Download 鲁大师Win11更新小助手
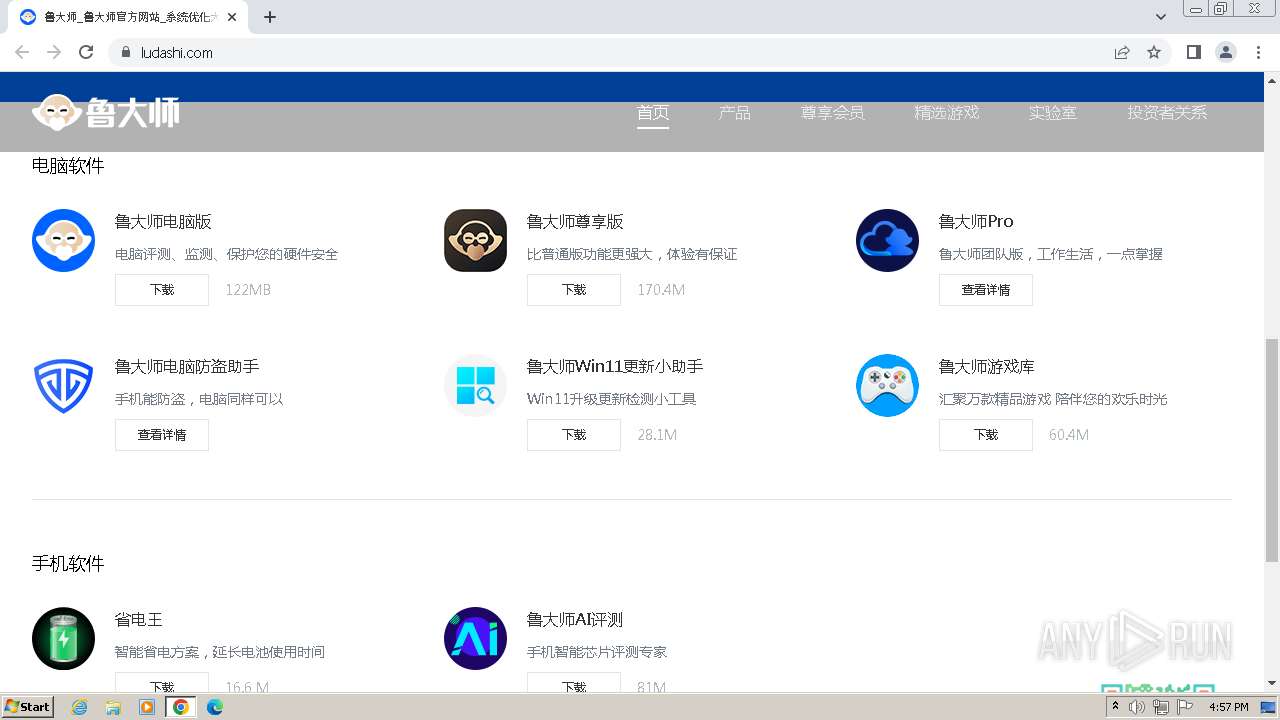The width and height of the screenshot is (1280, 720). (574, 435)
